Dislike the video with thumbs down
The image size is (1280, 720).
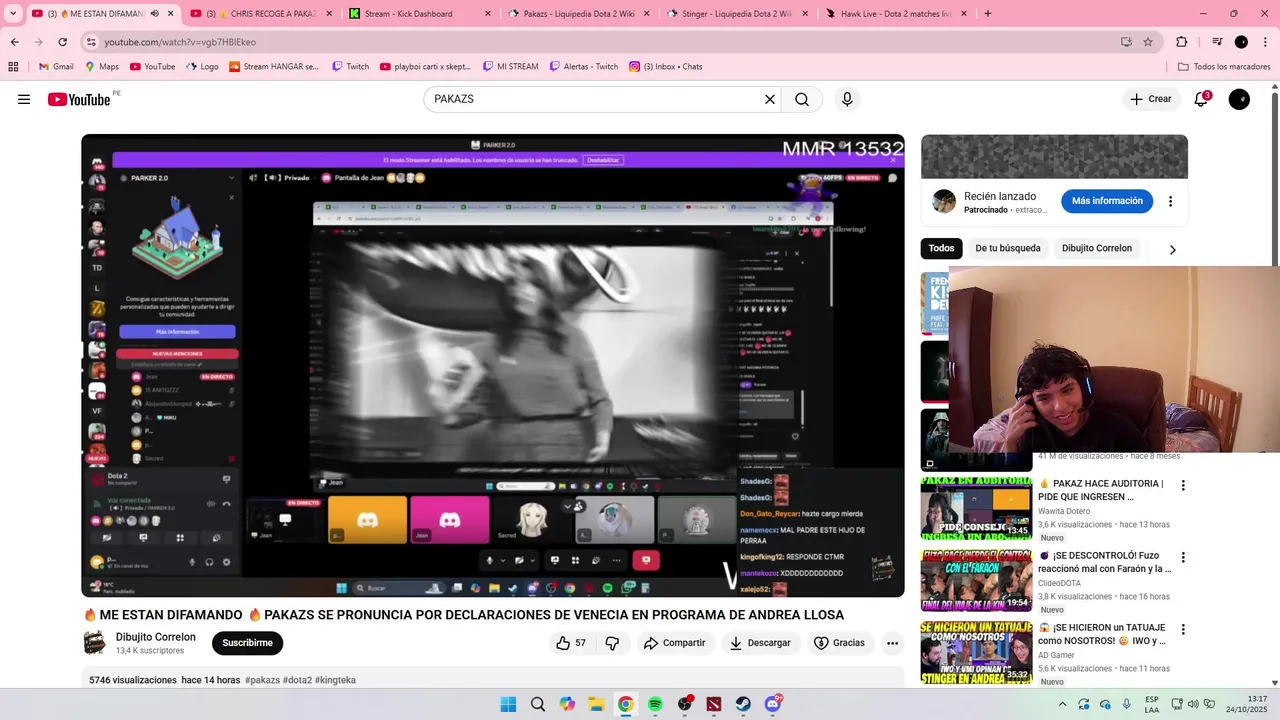tap(612, 643)
